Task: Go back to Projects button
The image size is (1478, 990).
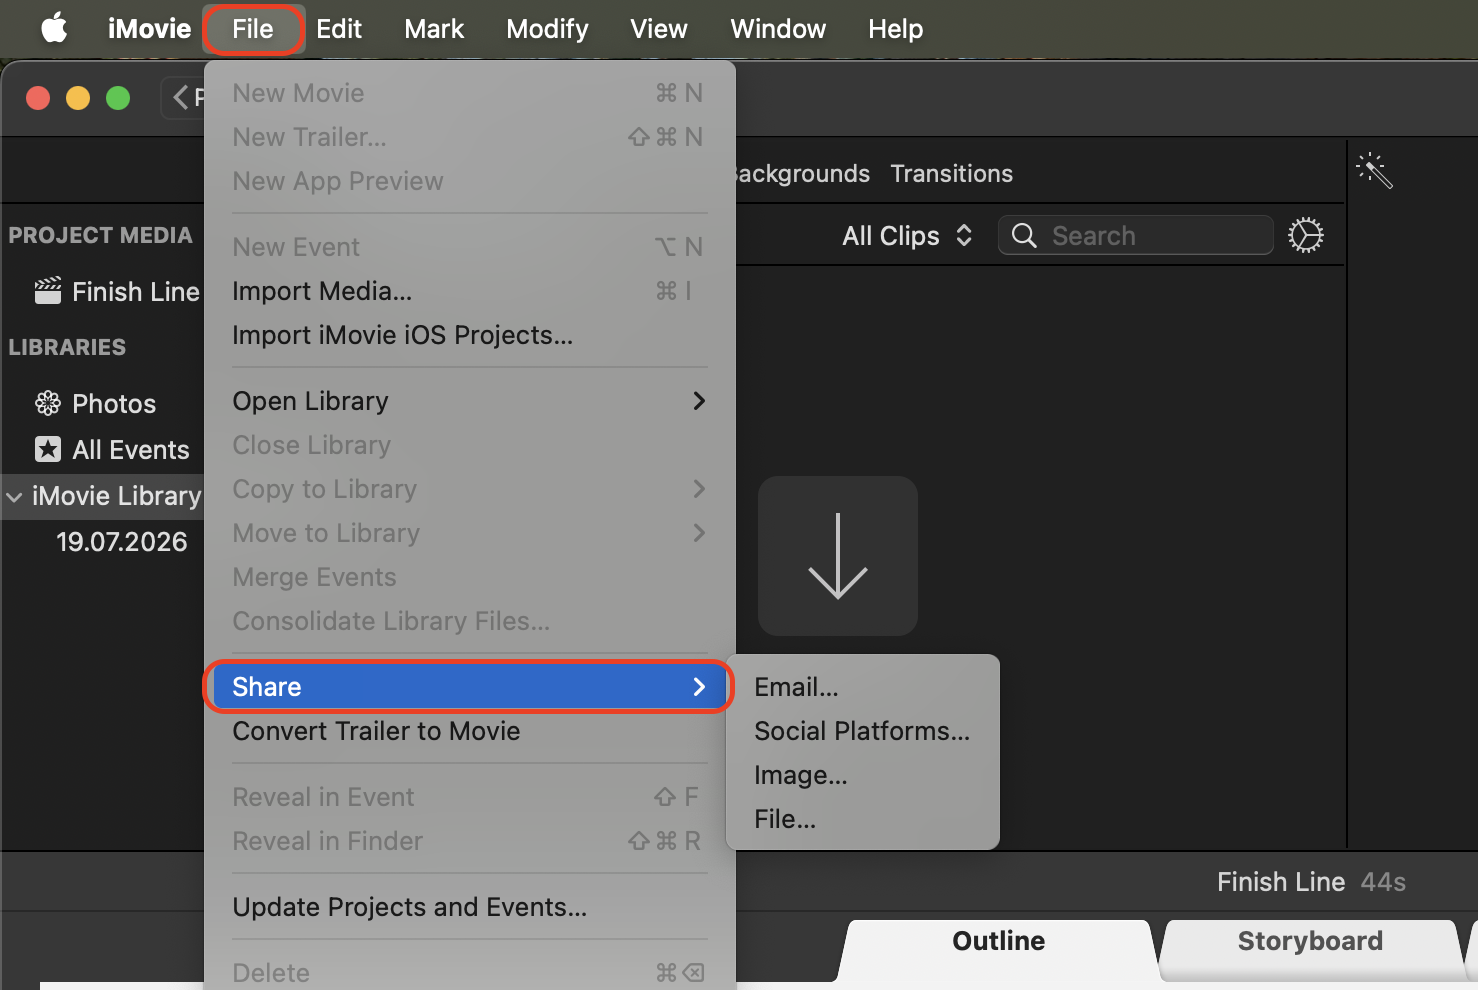Action: 183,97
